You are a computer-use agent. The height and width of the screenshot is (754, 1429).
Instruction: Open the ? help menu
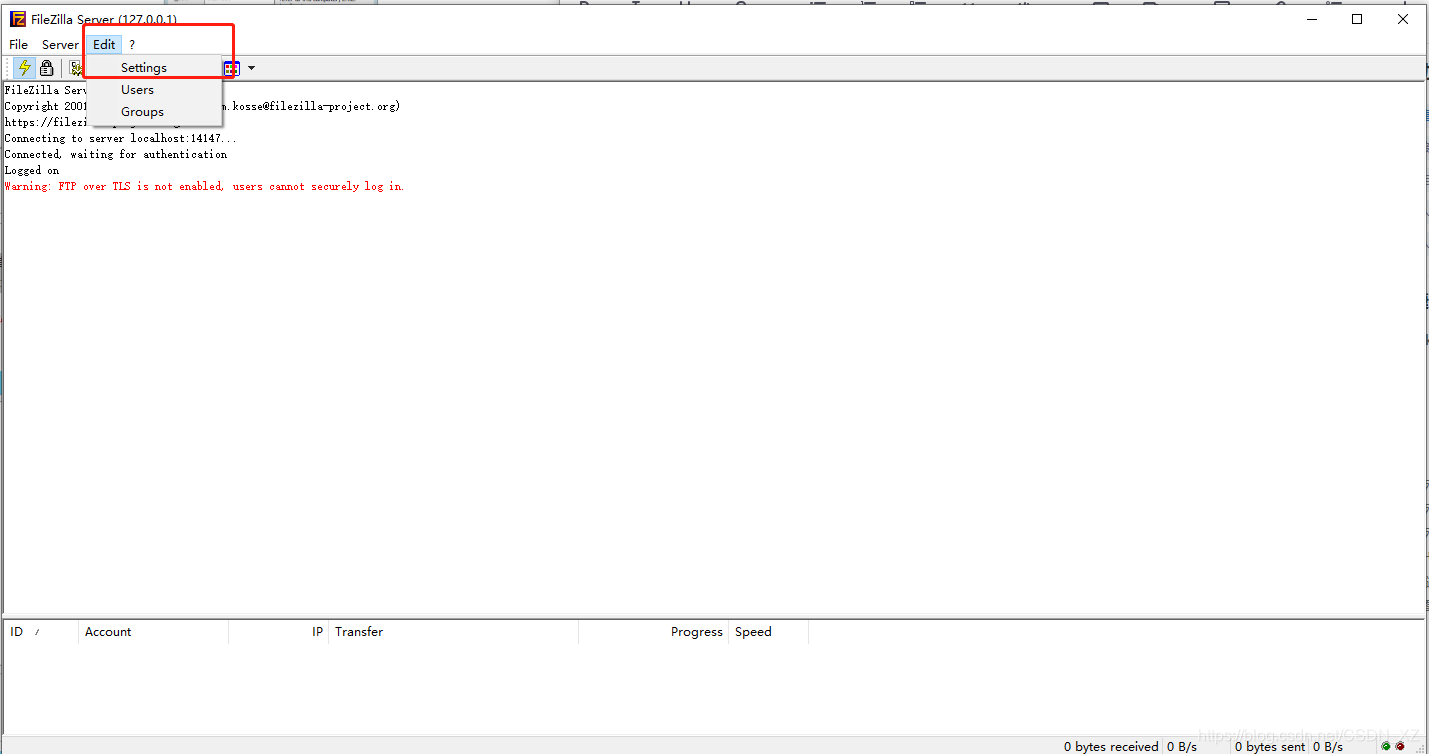pyautogui.click(x=131, y=44)
